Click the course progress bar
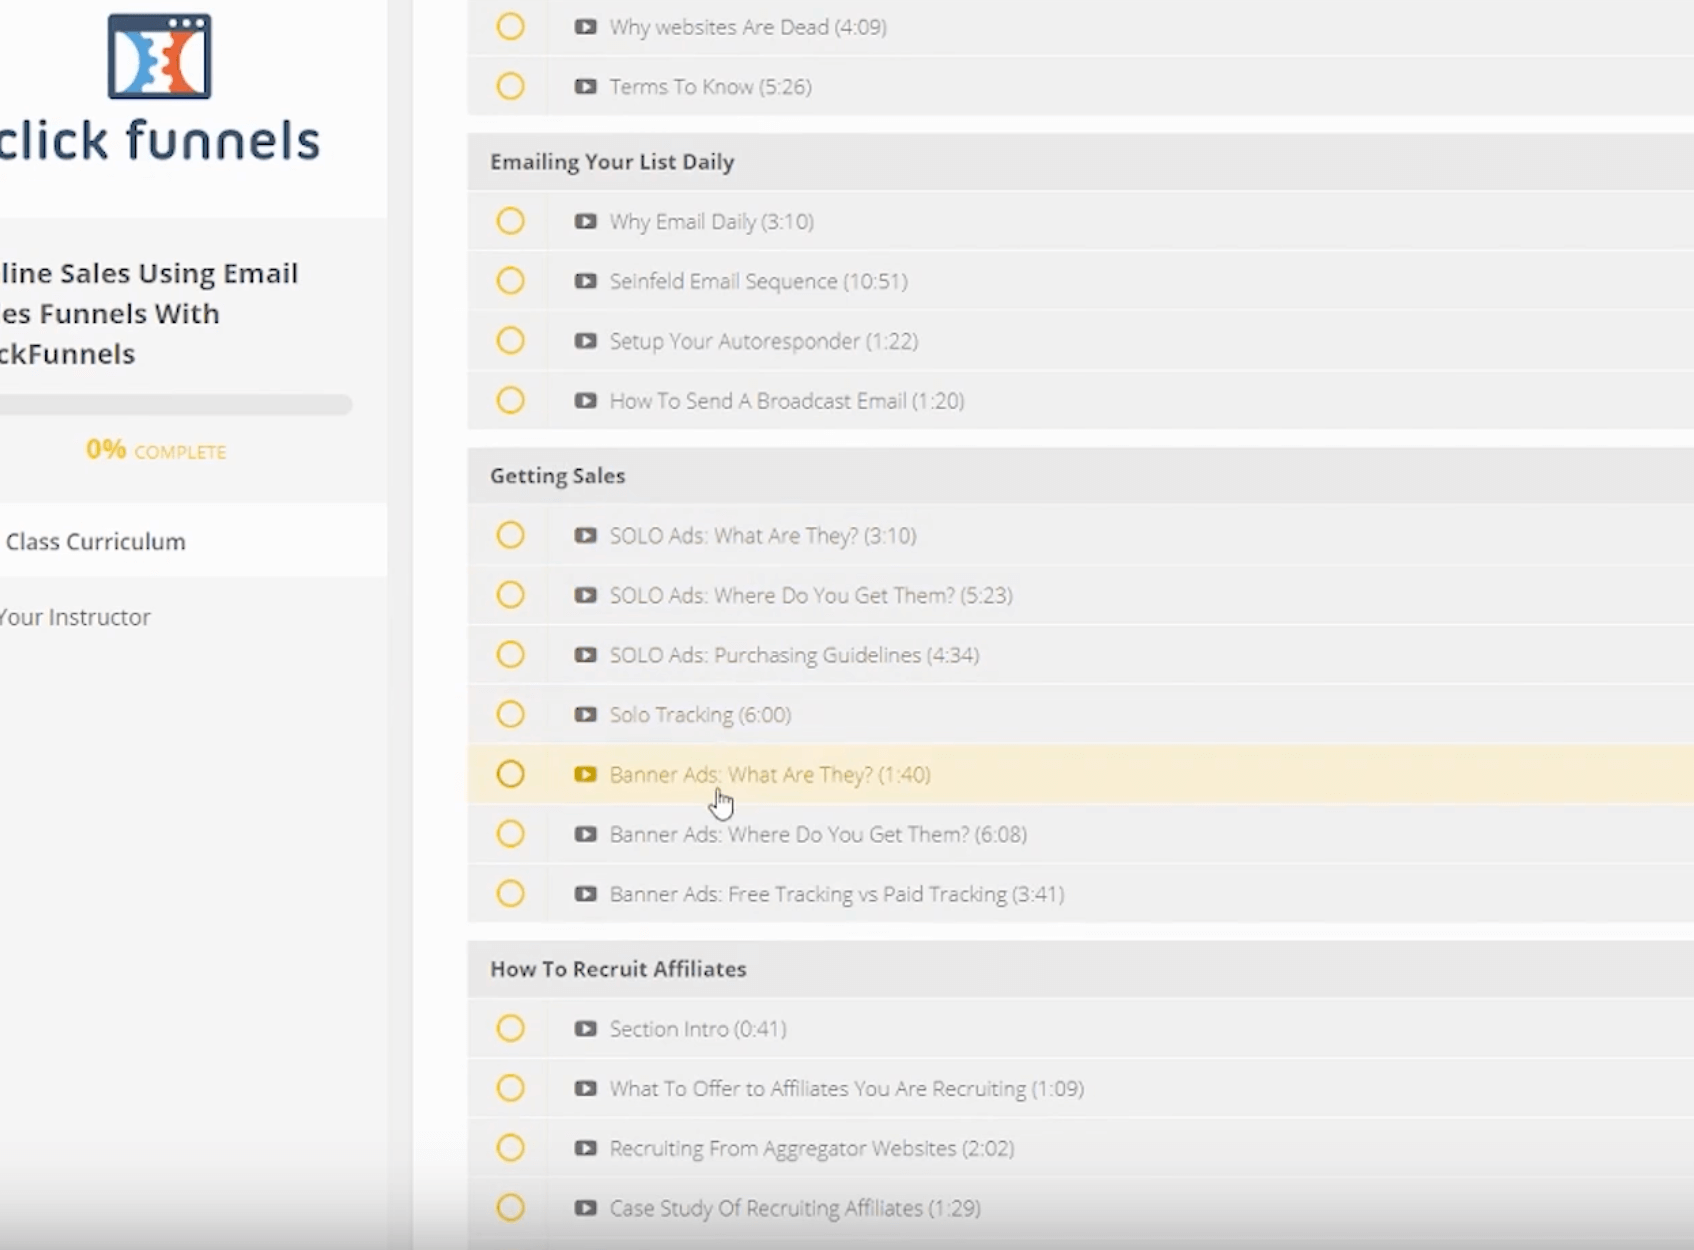The height and width of the screenshot is (1250, 1694). pyautogui.click(x=176, y=405)
